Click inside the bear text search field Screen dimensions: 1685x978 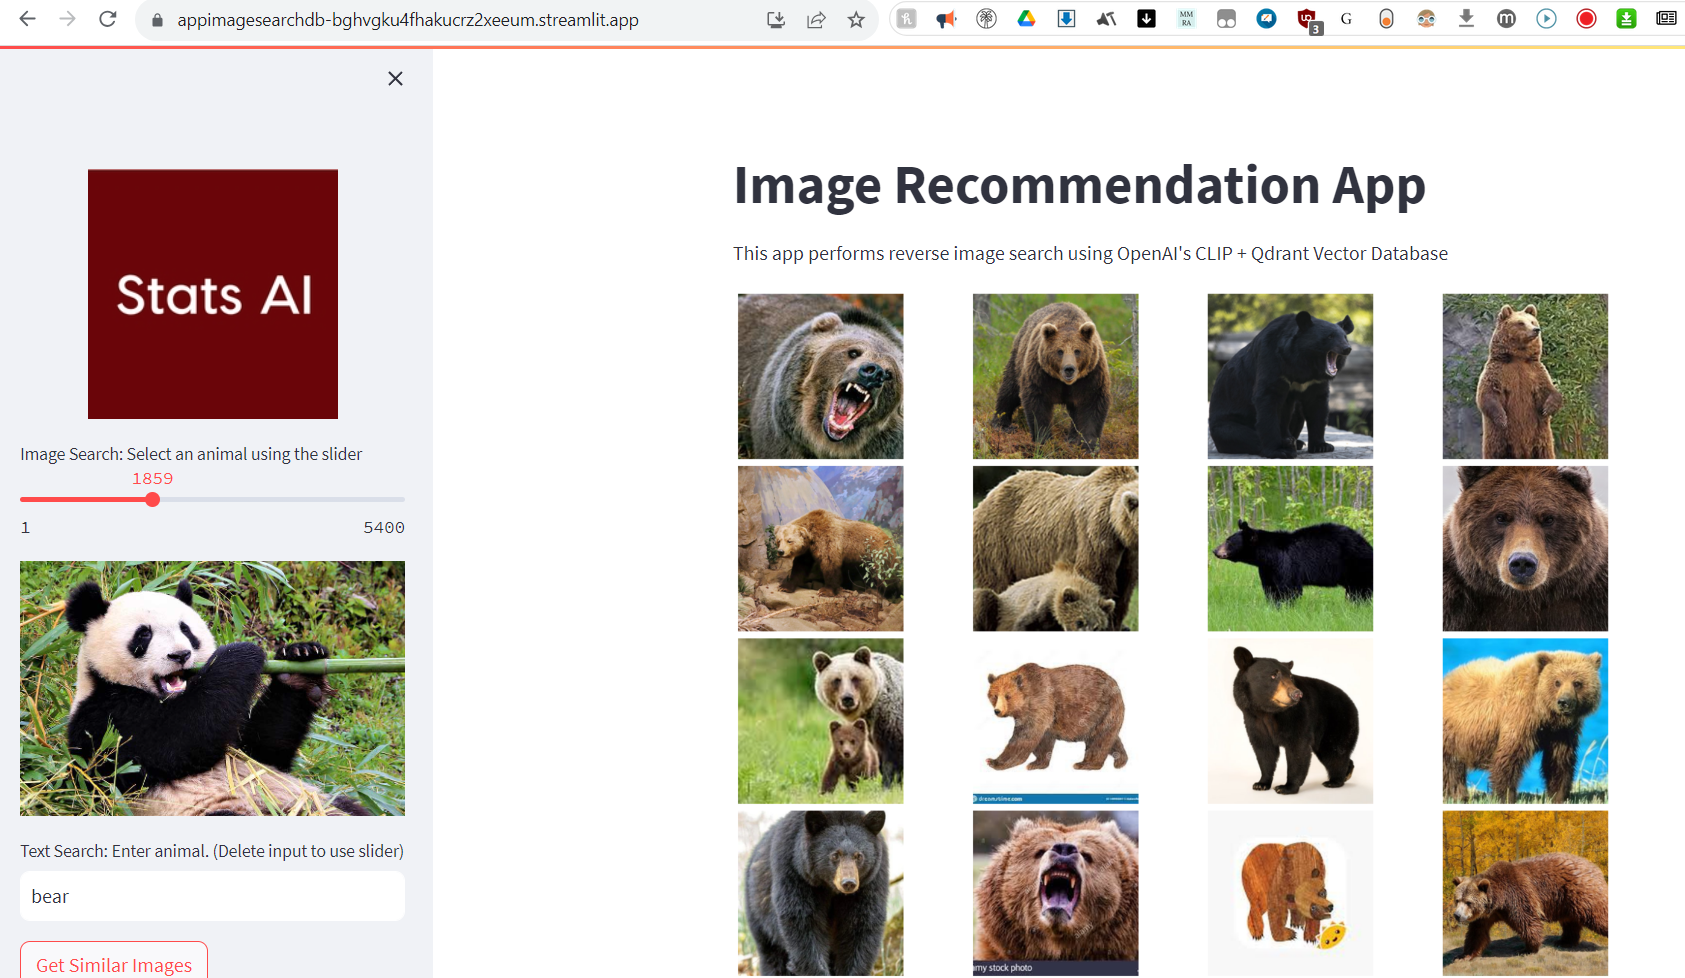click(212, 896)
